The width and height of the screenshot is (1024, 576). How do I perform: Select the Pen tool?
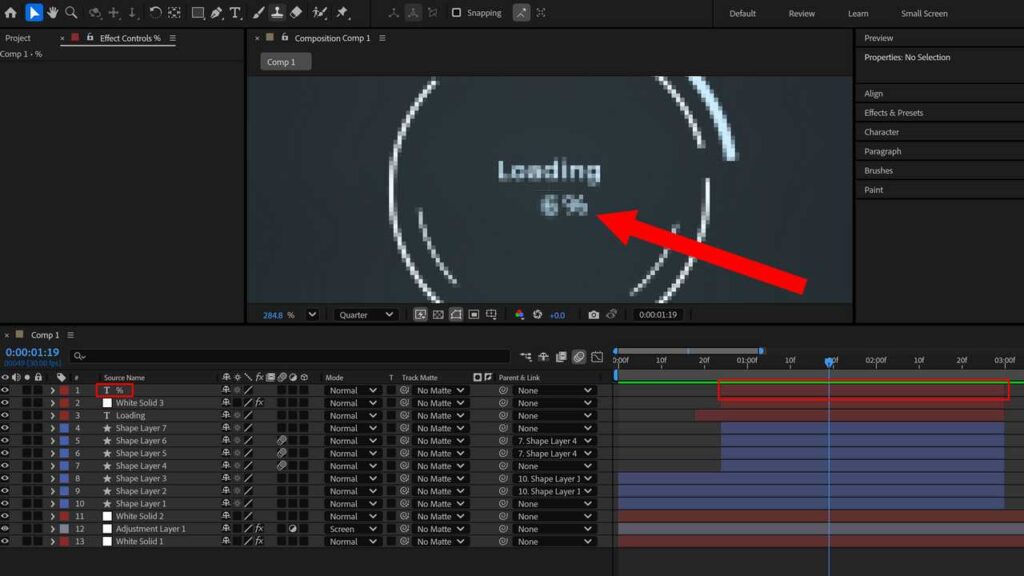point(216,12)
